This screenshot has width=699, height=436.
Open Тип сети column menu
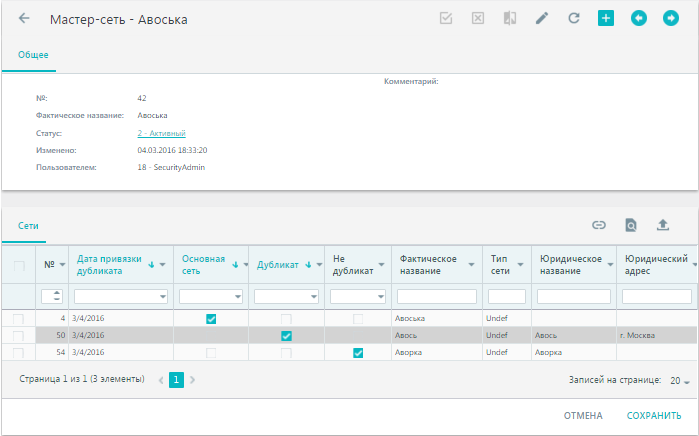click(x=520, y=265)
